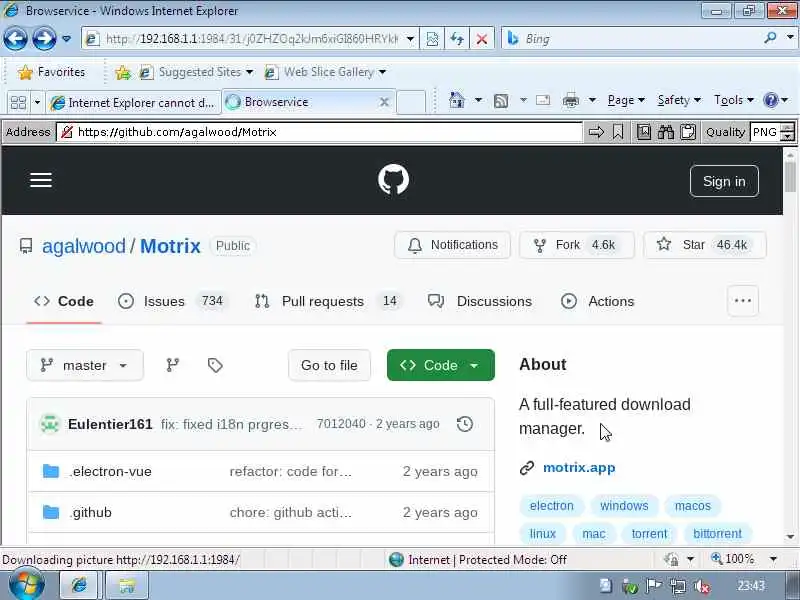The height and width of the screenshot is (600, 800).
Task: Open the recent pages dropdown arrow
Action: tap(66, 38)
